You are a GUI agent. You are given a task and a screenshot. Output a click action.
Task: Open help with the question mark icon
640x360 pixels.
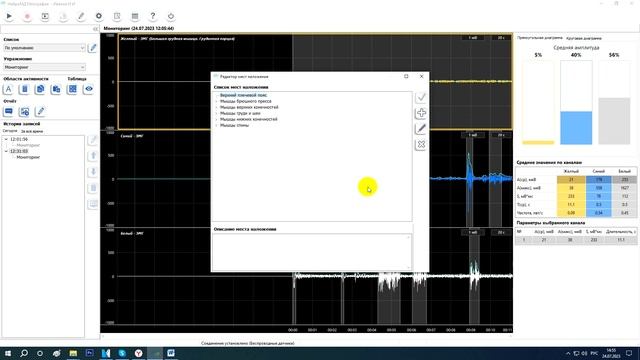153,16
